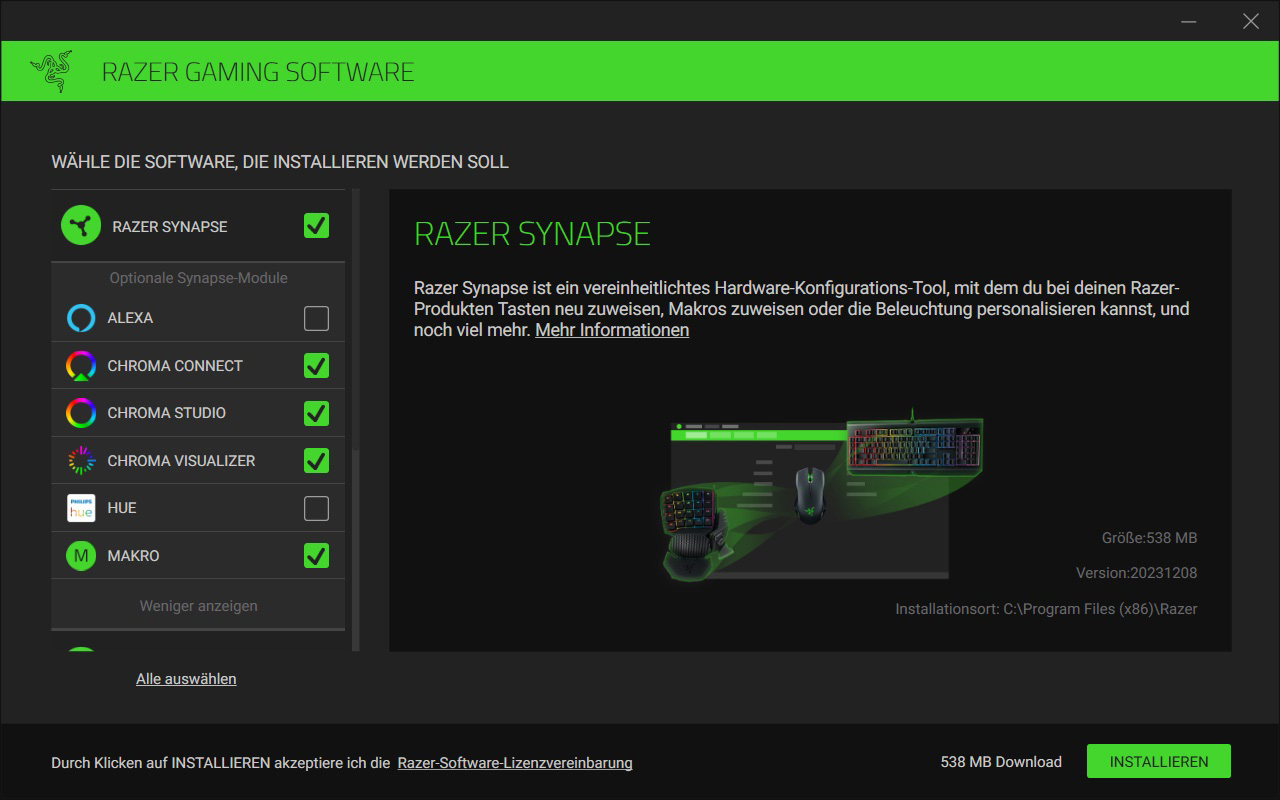Select the CHROMA VISUALIZER row label
Viewport: 1280px width, 800px height.
[181, 461]
